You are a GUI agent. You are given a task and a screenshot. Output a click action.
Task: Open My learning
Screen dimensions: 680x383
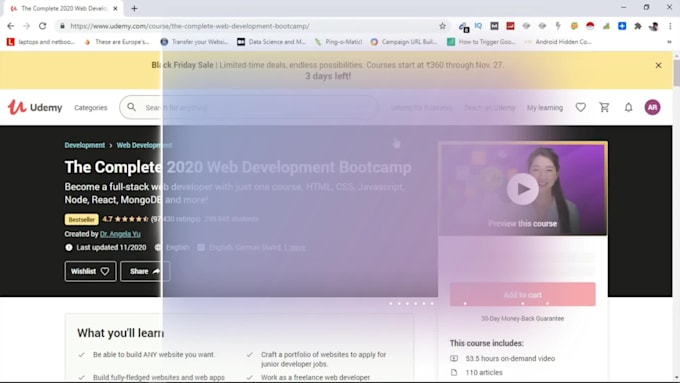545,108
